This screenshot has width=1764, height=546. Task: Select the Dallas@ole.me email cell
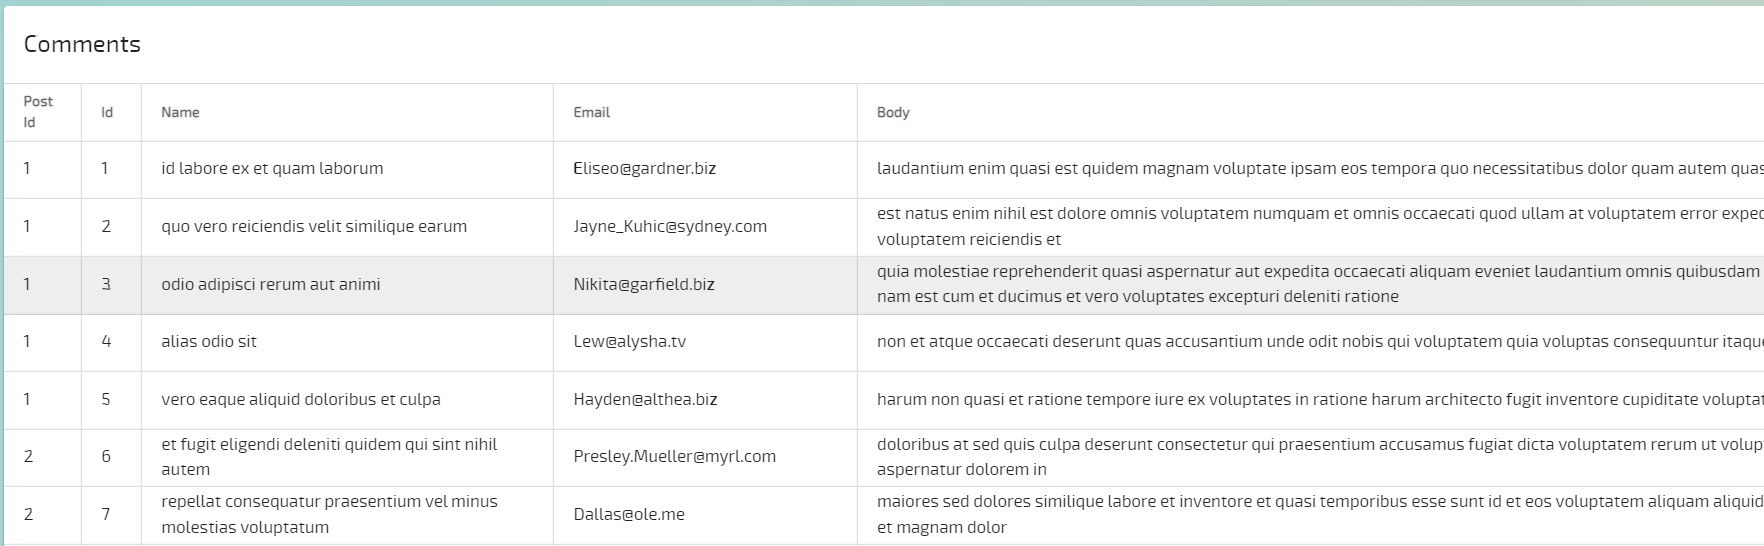(x=629, y=515)
